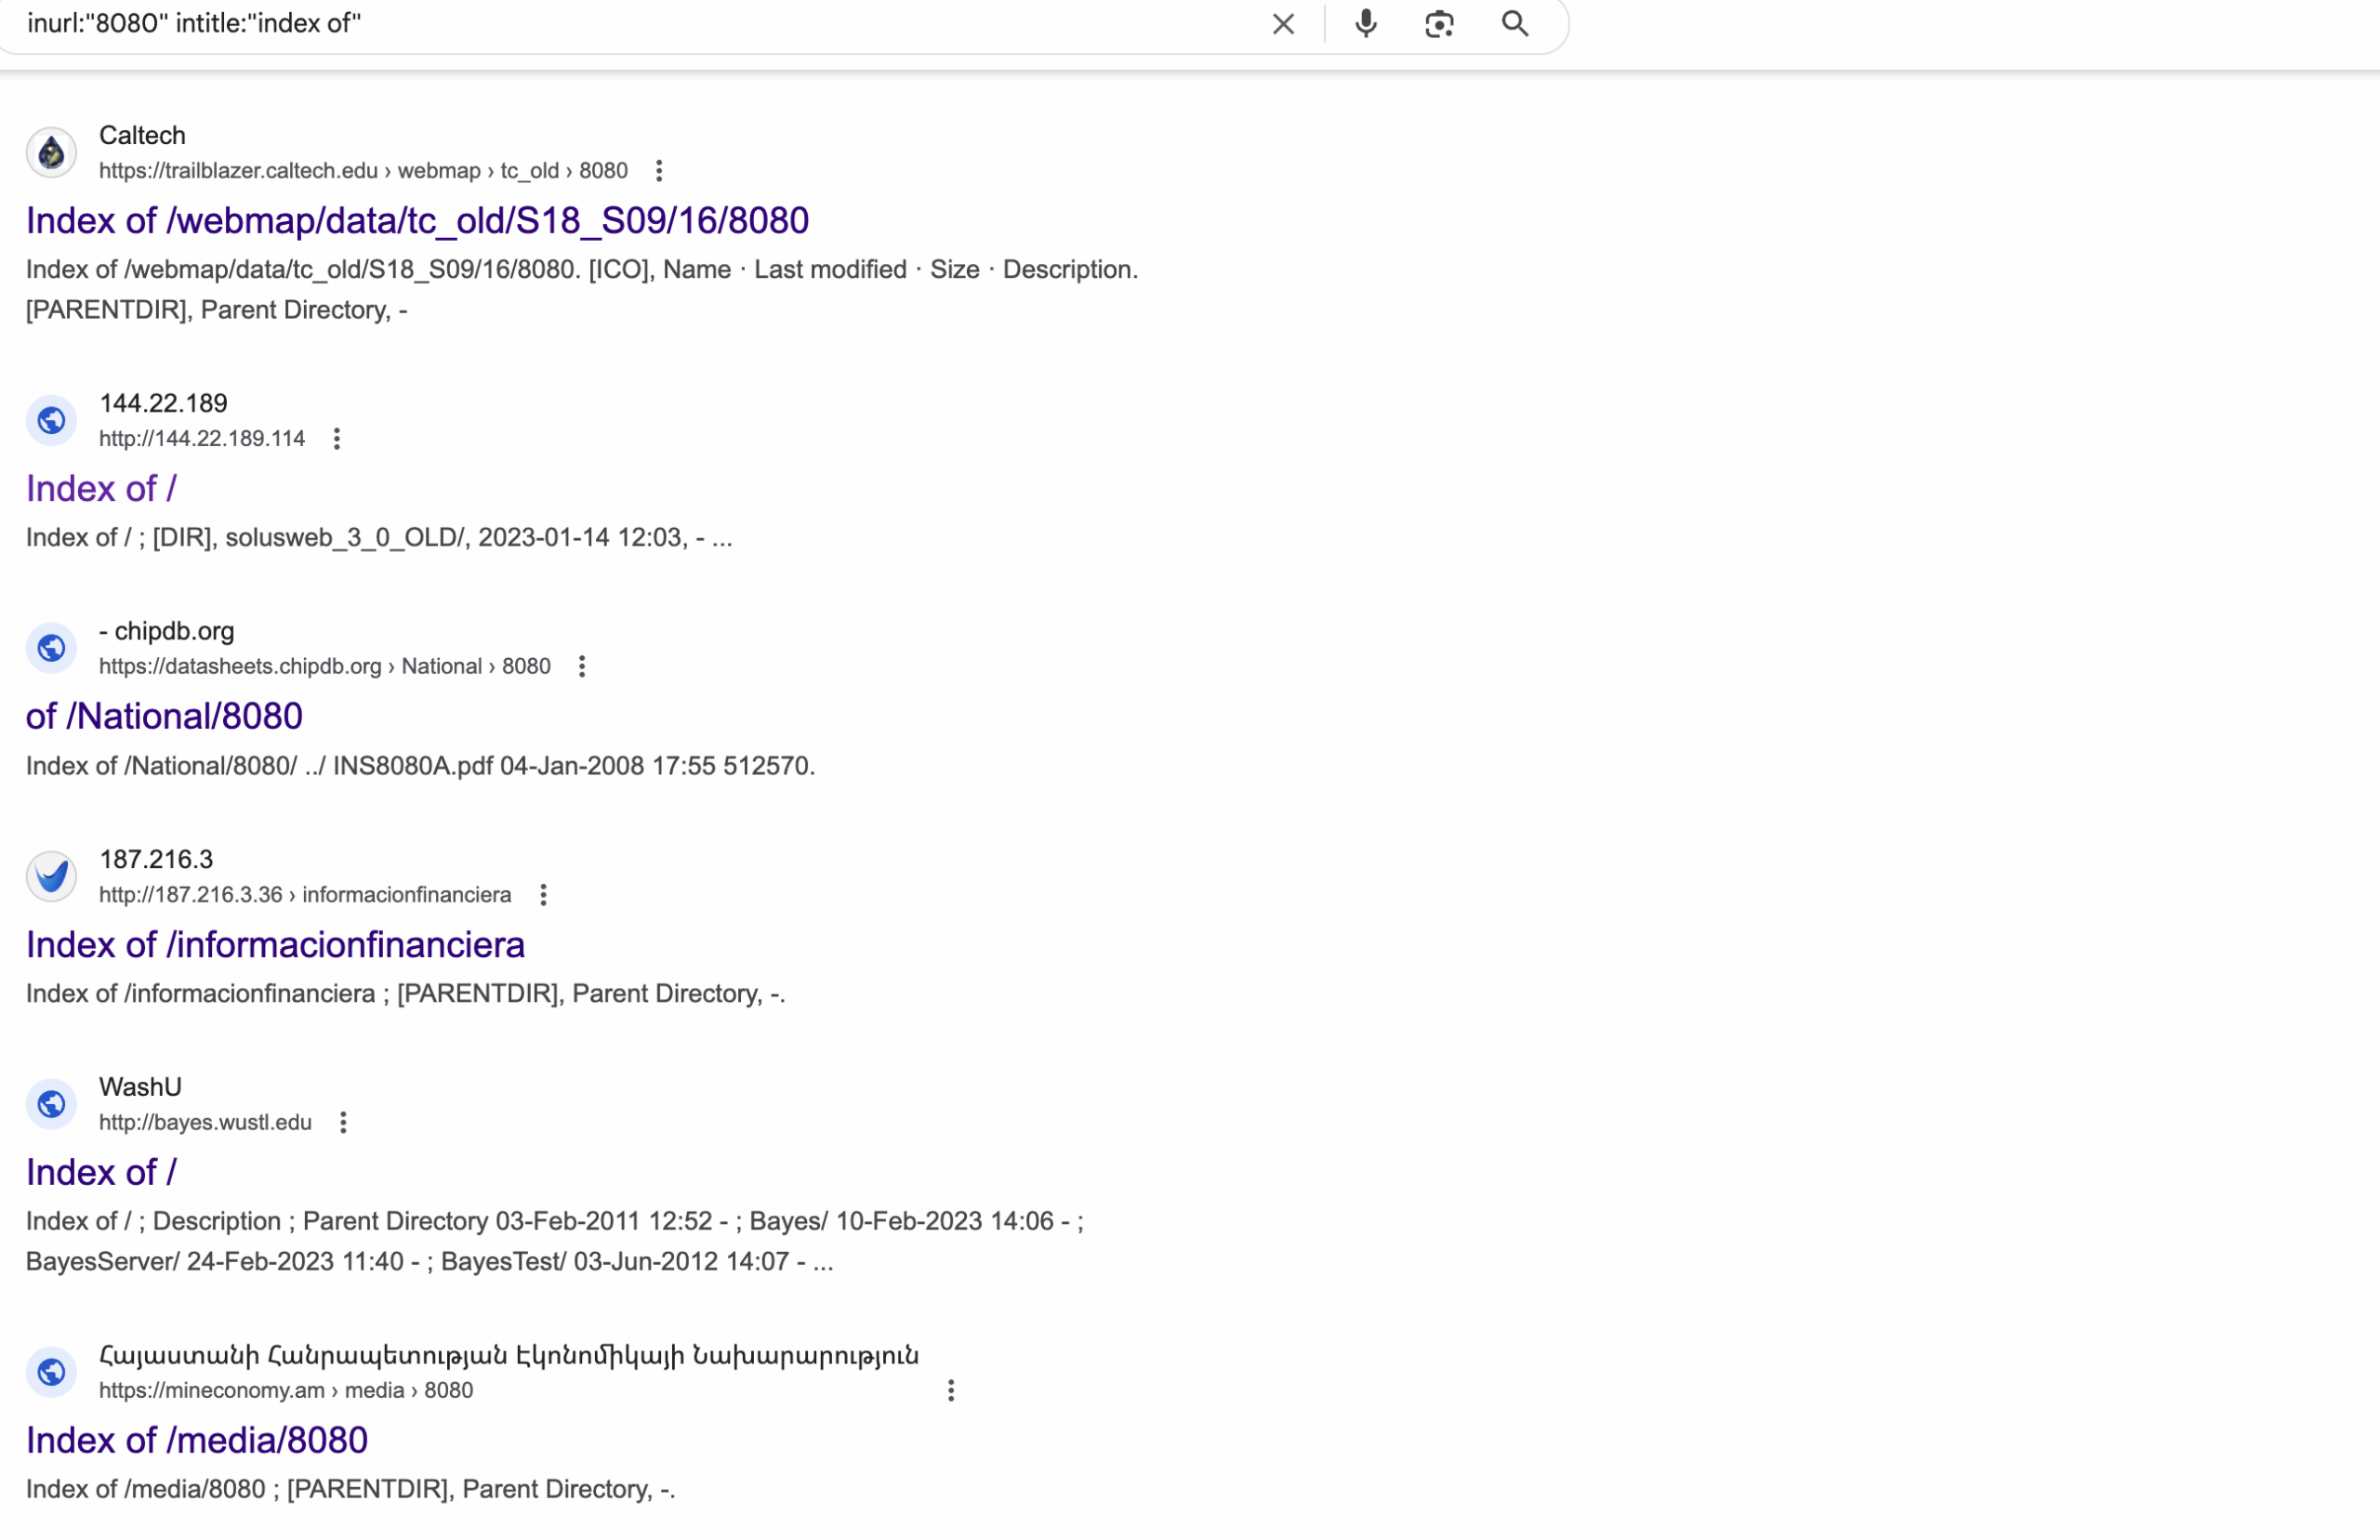Open 'of /National/8080' result link
The width and height of the screenshot is (2380, 1540).
click(164, 717)
